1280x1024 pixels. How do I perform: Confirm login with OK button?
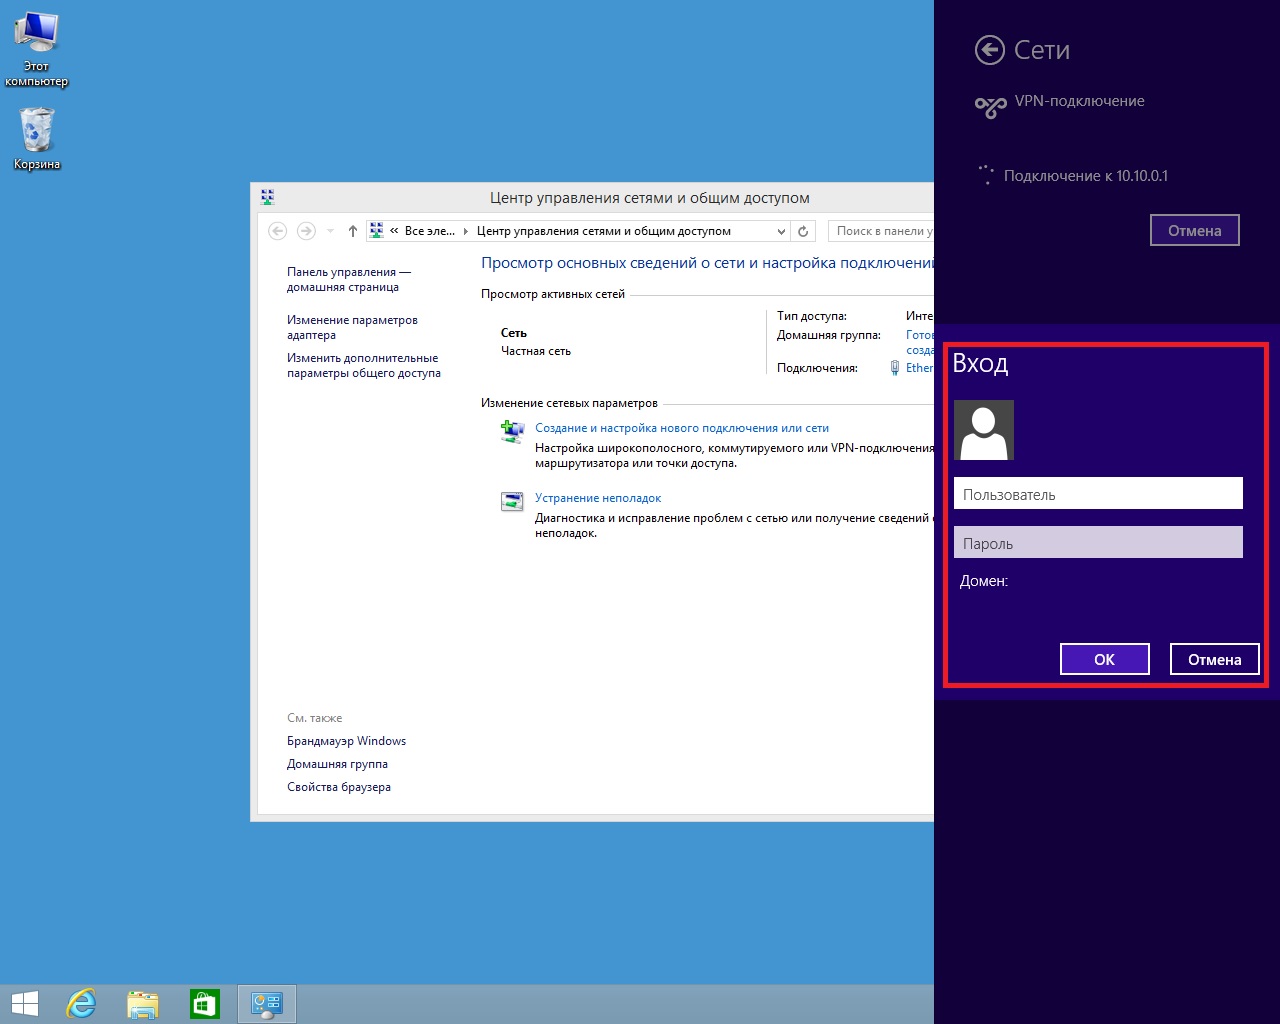pyautogui.click(x=1104, y=659)
